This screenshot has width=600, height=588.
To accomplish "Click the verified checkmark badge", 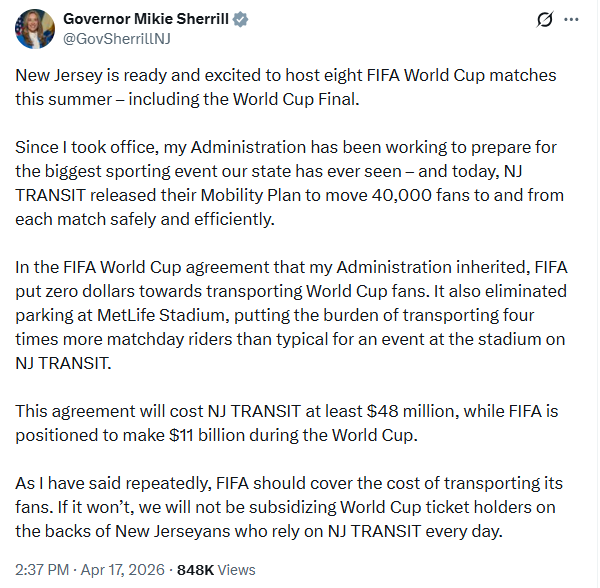I will (x=241, y=20).
